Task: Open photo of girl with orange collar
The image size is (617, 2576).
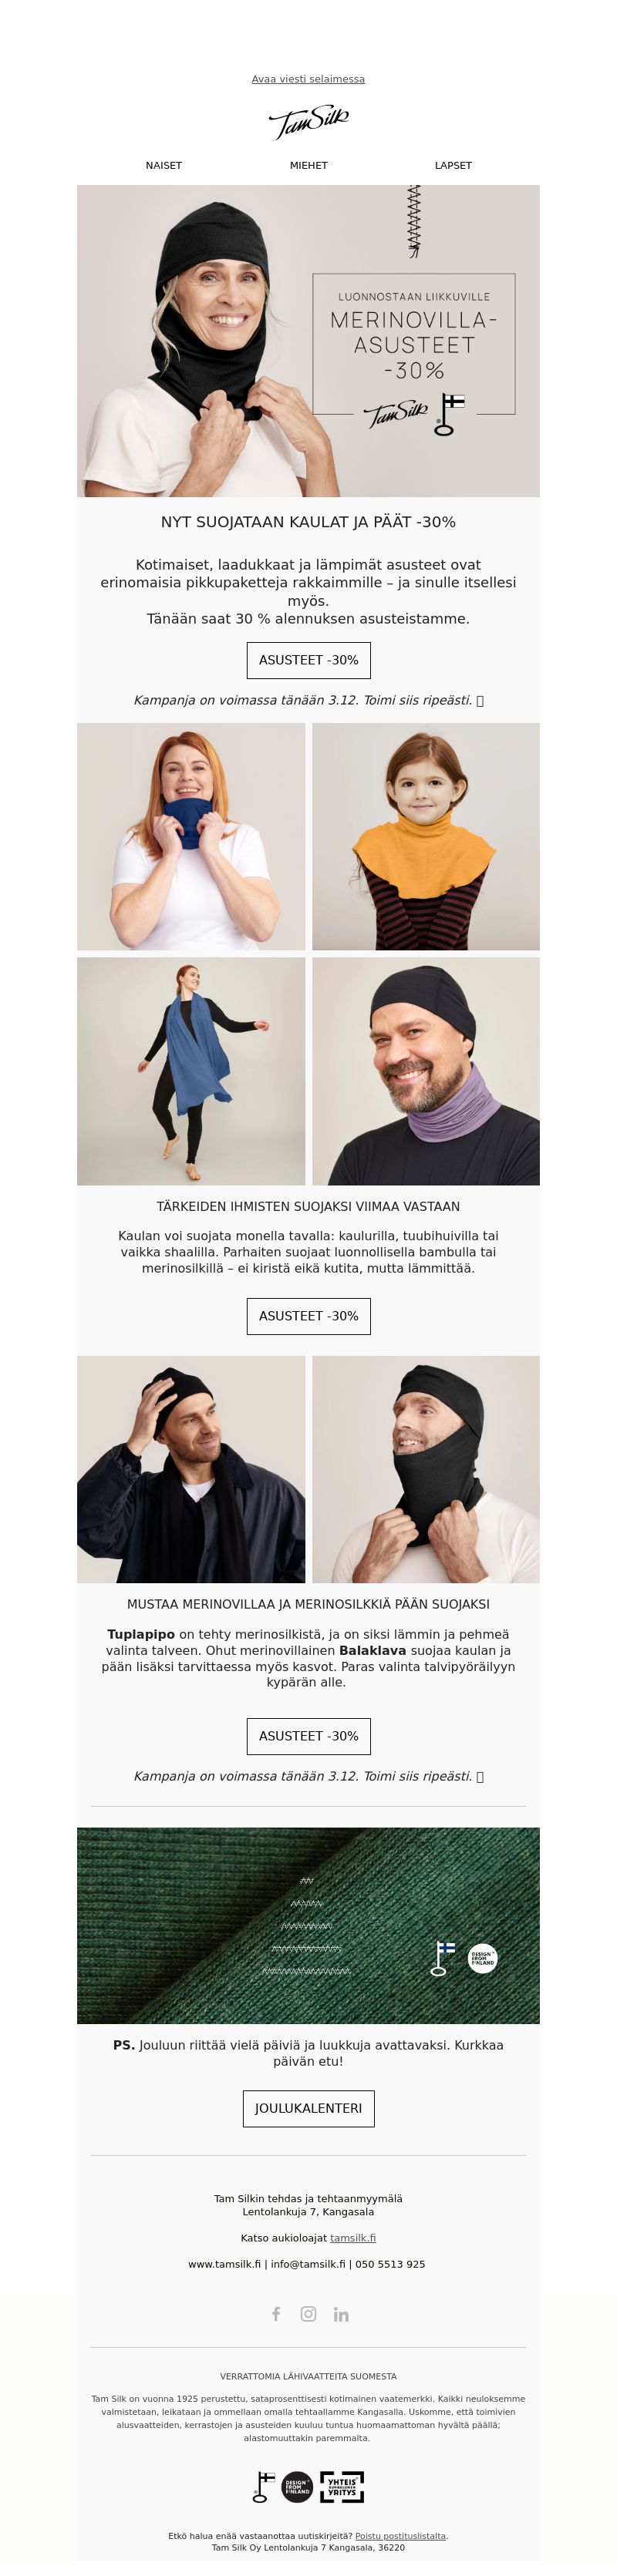Action: (x=426, y=836)
